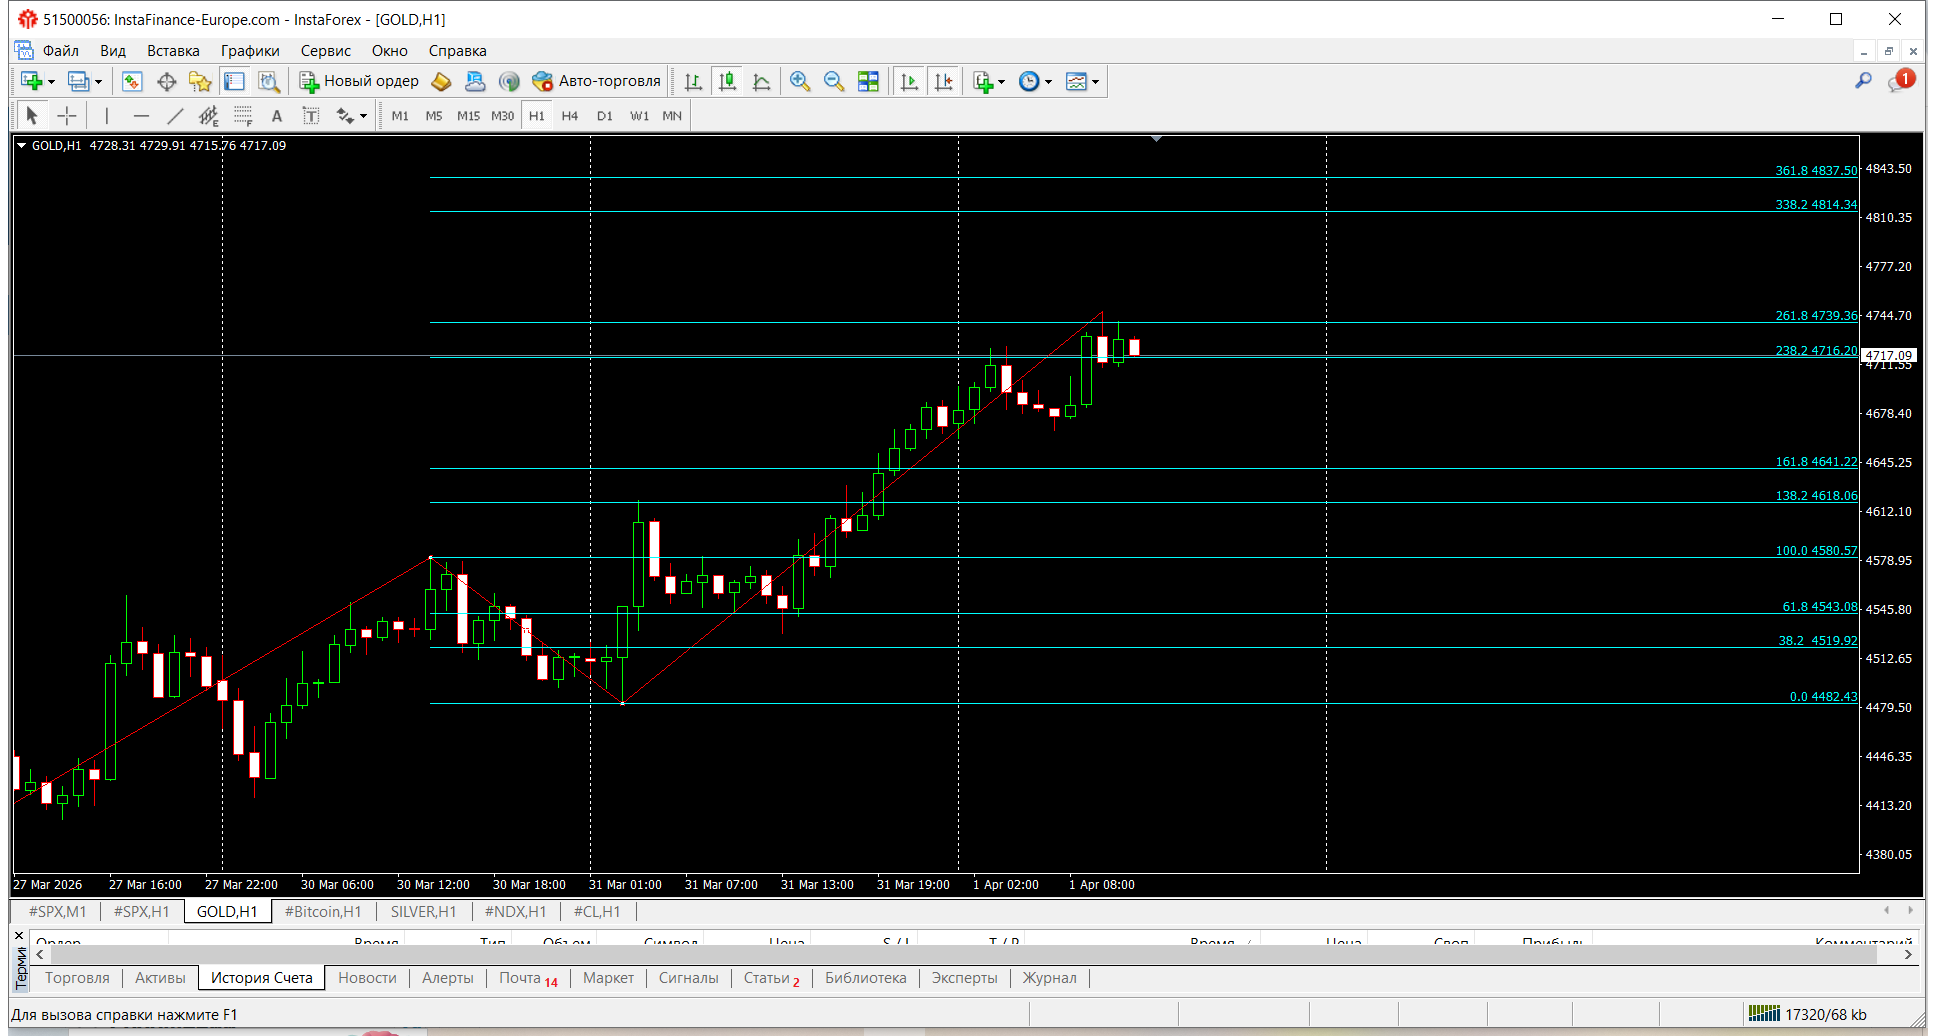Switch timeframe to D1
The height and width of the screenshot is (1036, 1934).
[x=605, y=116]
